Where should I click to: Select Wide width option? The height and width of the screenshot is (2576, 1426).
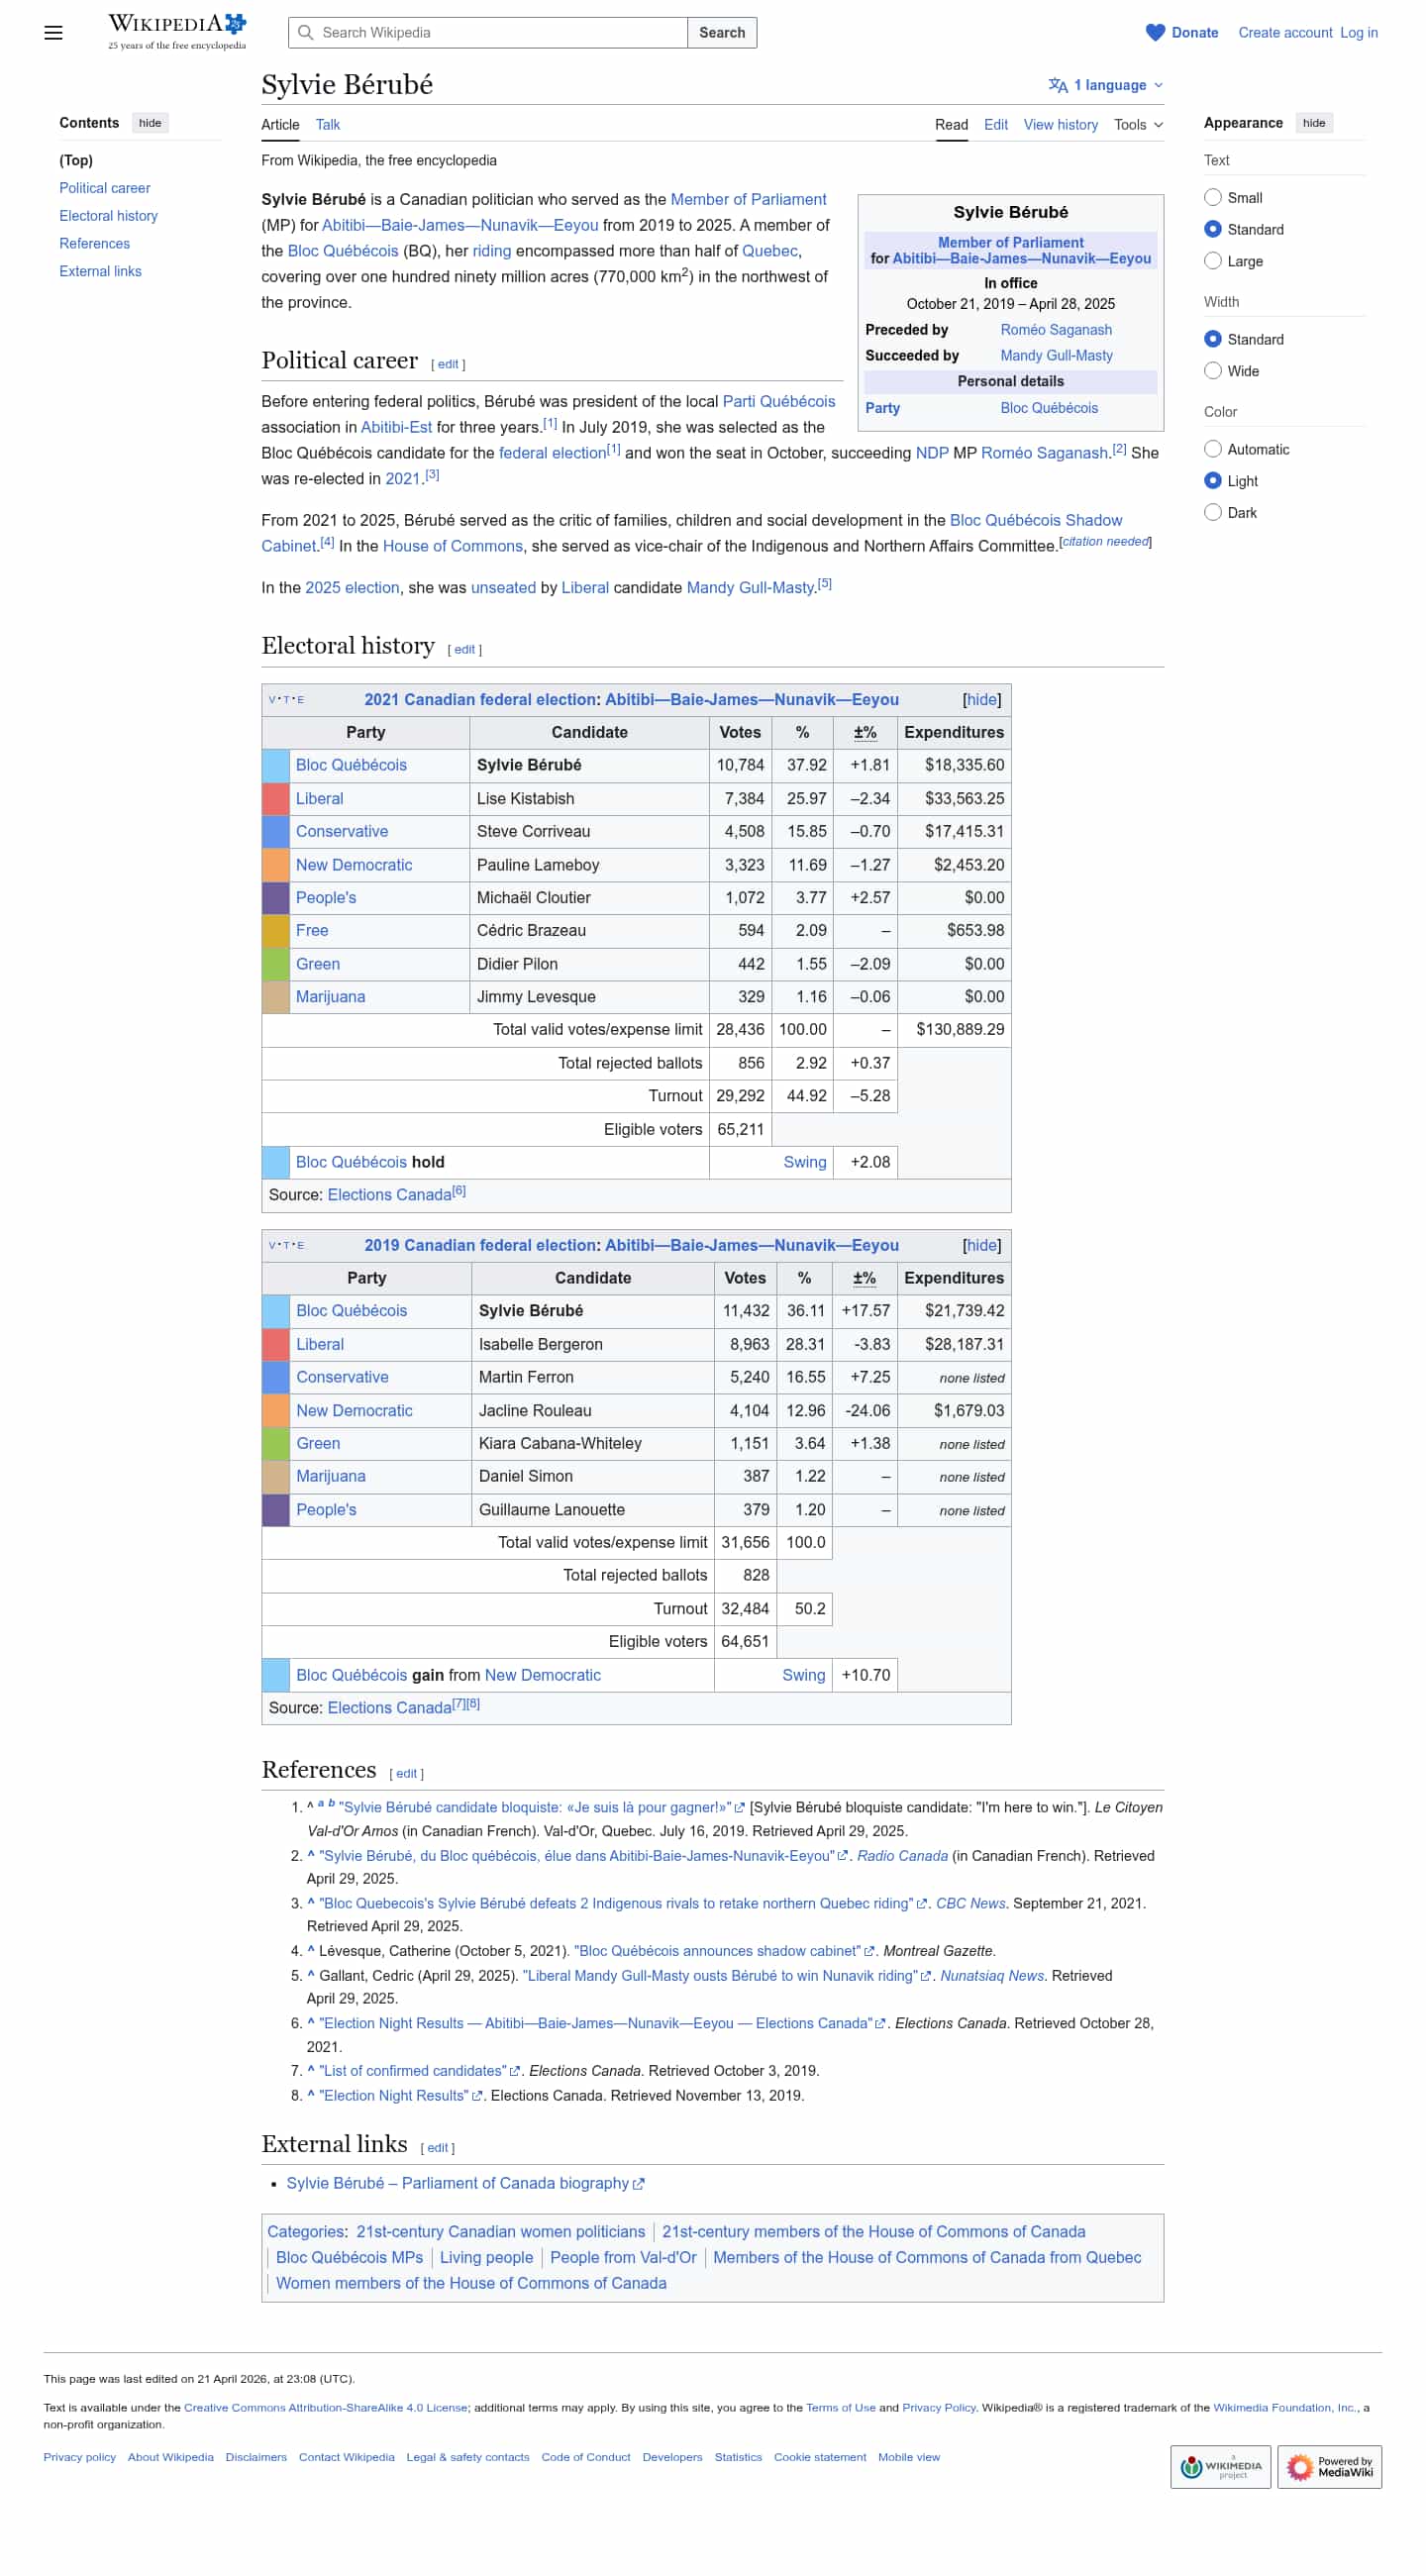click(x=1213, y=371)
